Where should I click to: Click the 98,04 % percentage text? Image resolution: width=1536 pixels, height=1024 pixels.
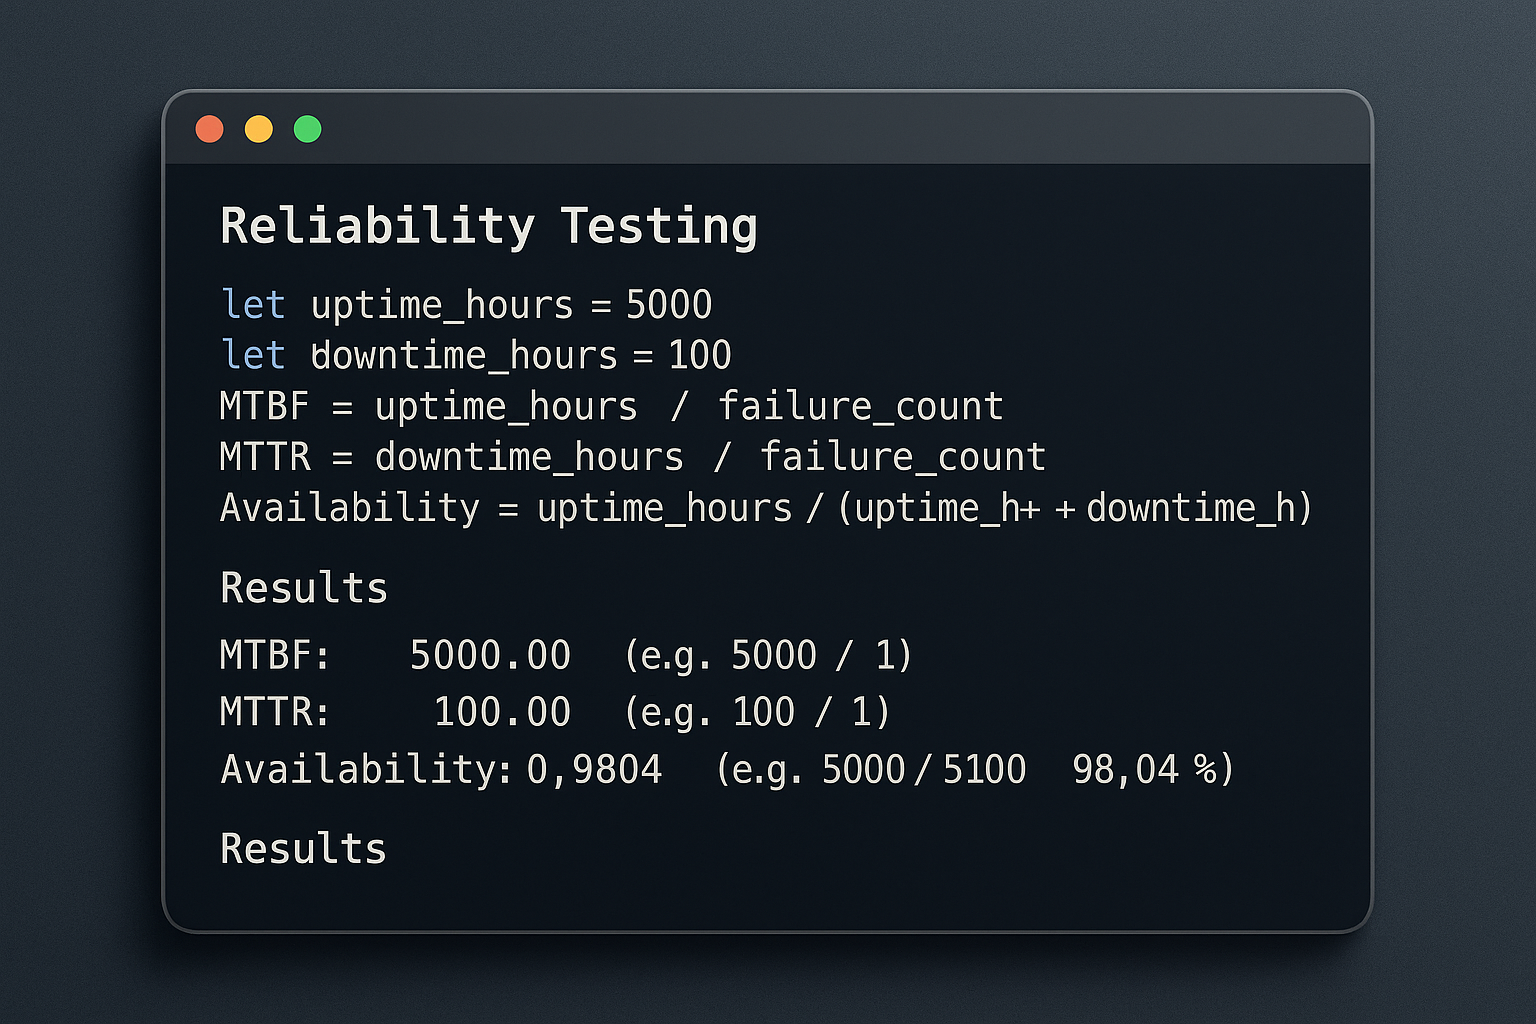point(1146,770)
